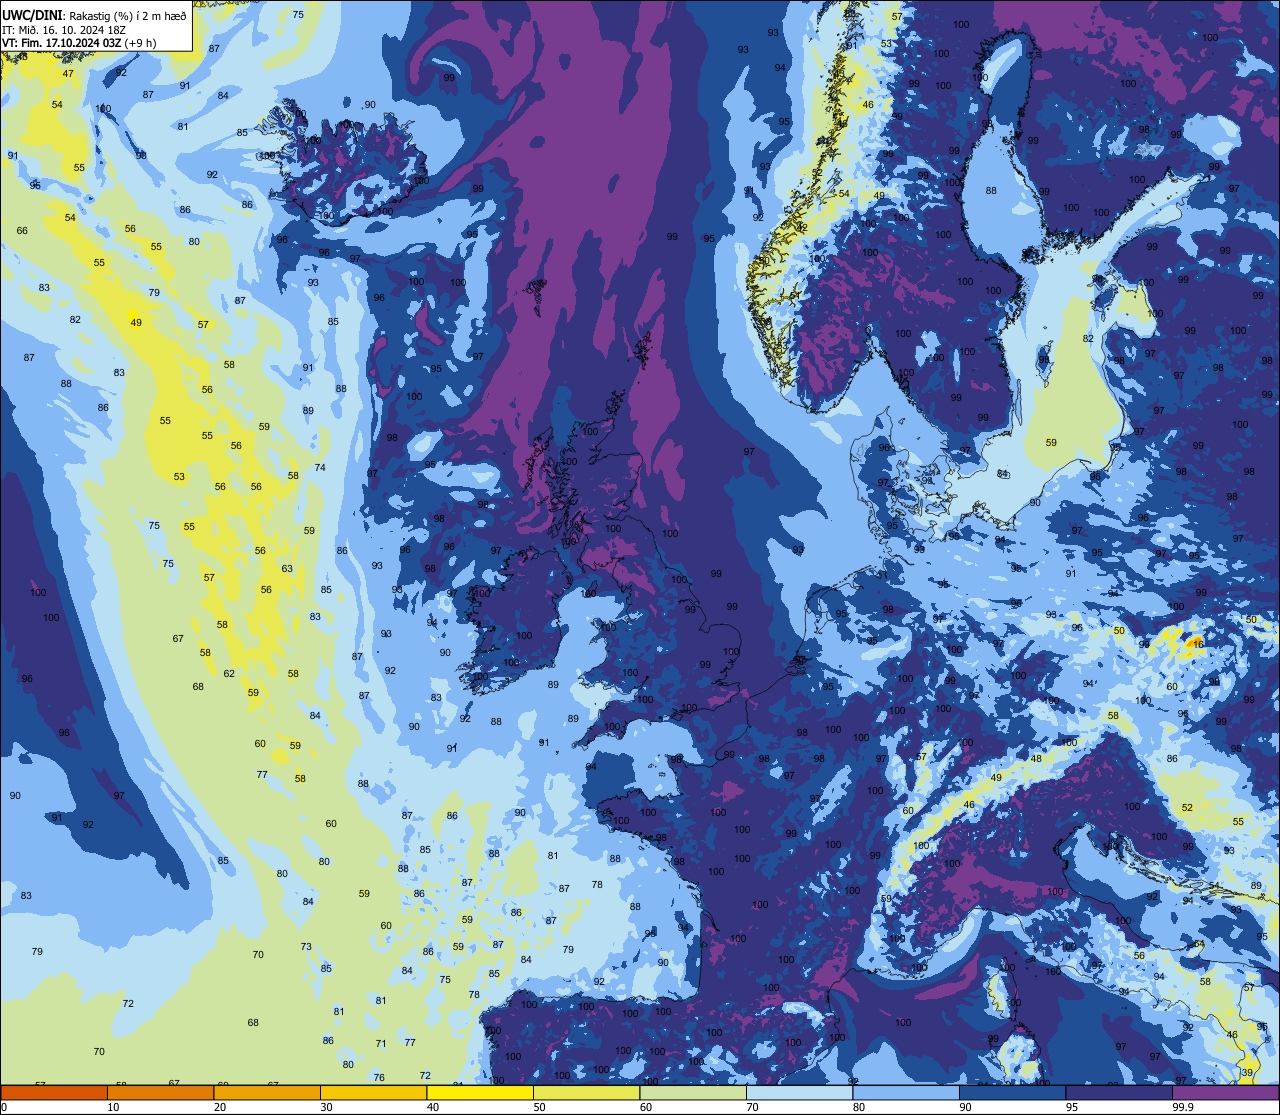Click the '62' humidity value on the map
Viewport: 1280px width, 1115px height.
(x=229, y=673)
